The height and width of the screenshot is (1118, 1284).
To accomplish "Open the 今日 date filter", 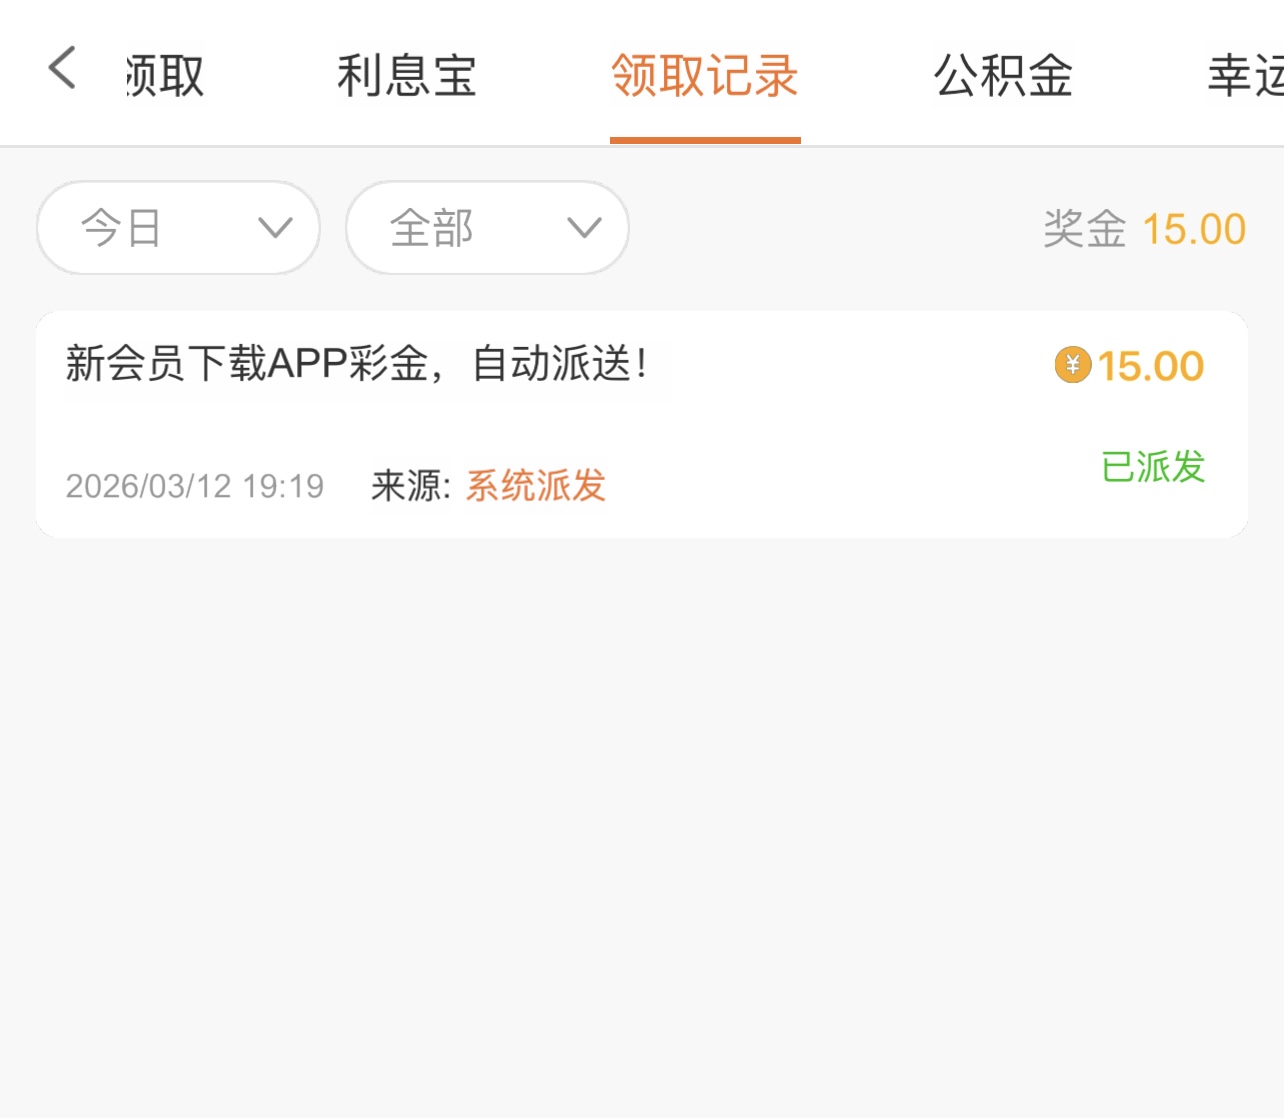I will point(178,228).
